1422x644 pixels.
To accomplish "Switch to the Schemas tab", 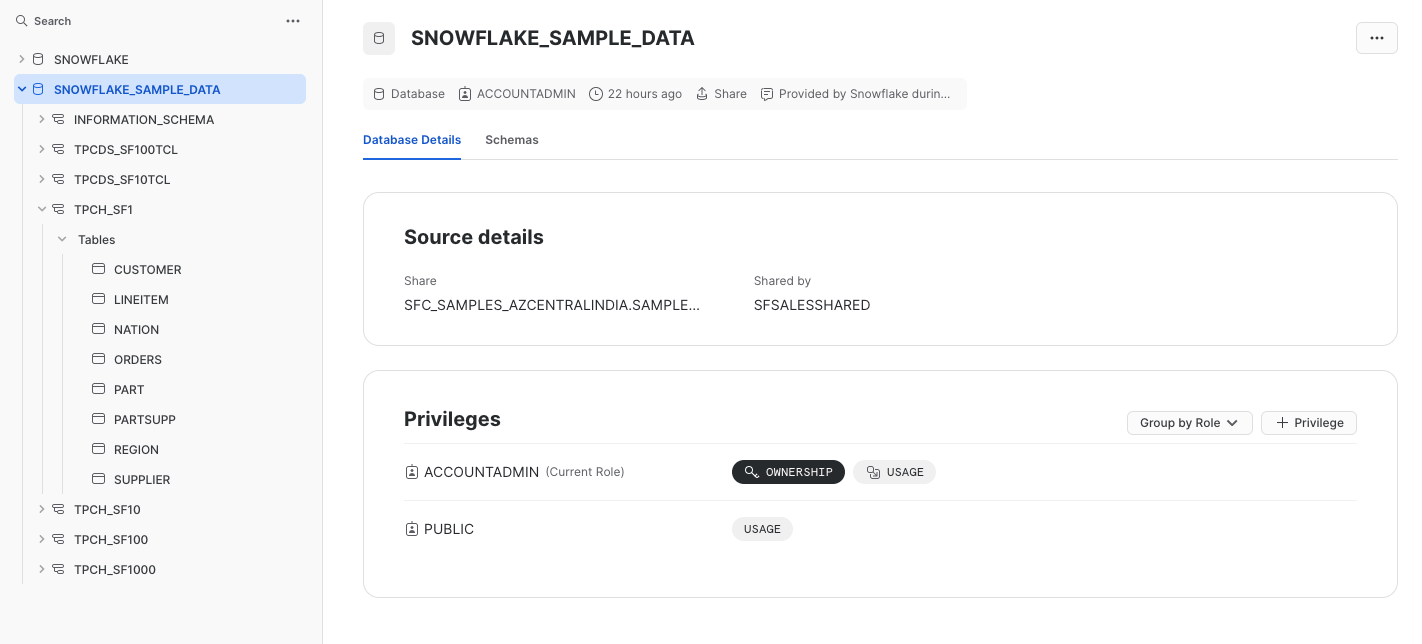I will [x=512, y=140].
